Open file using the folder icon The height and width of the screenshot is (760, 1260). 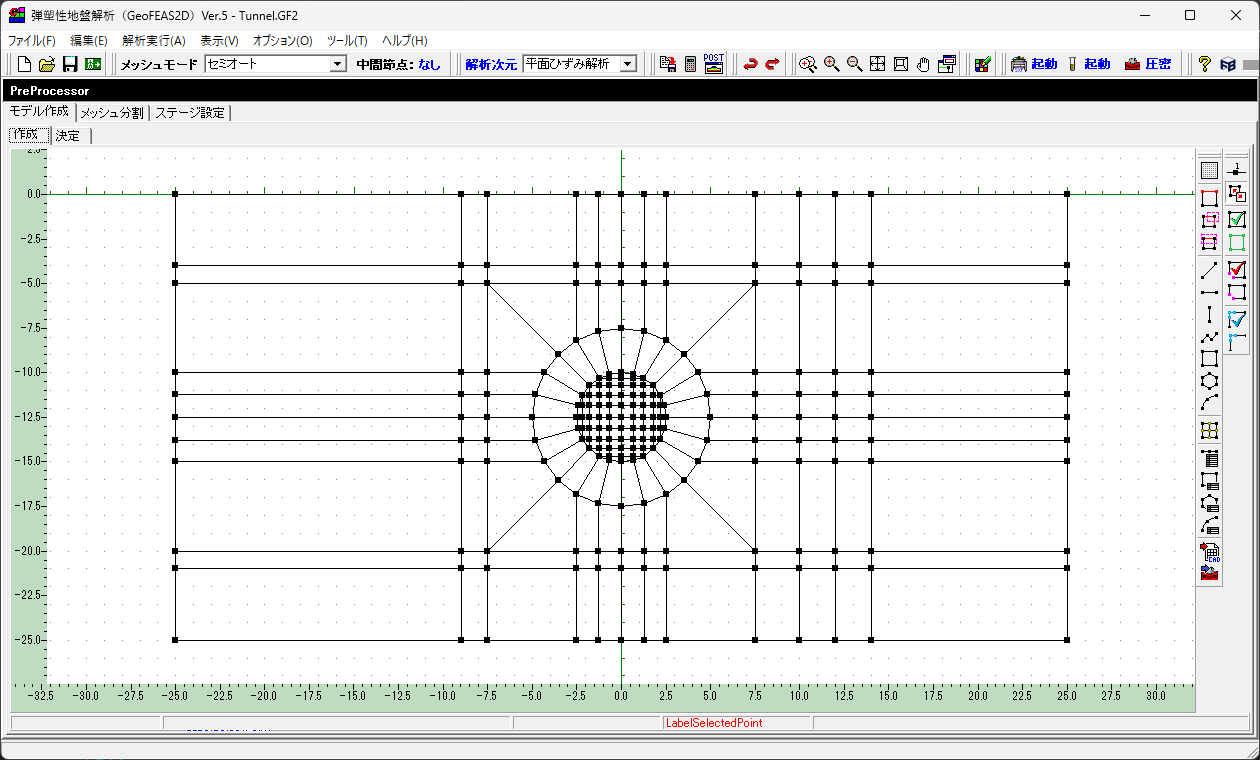click(x=47, y=64)
